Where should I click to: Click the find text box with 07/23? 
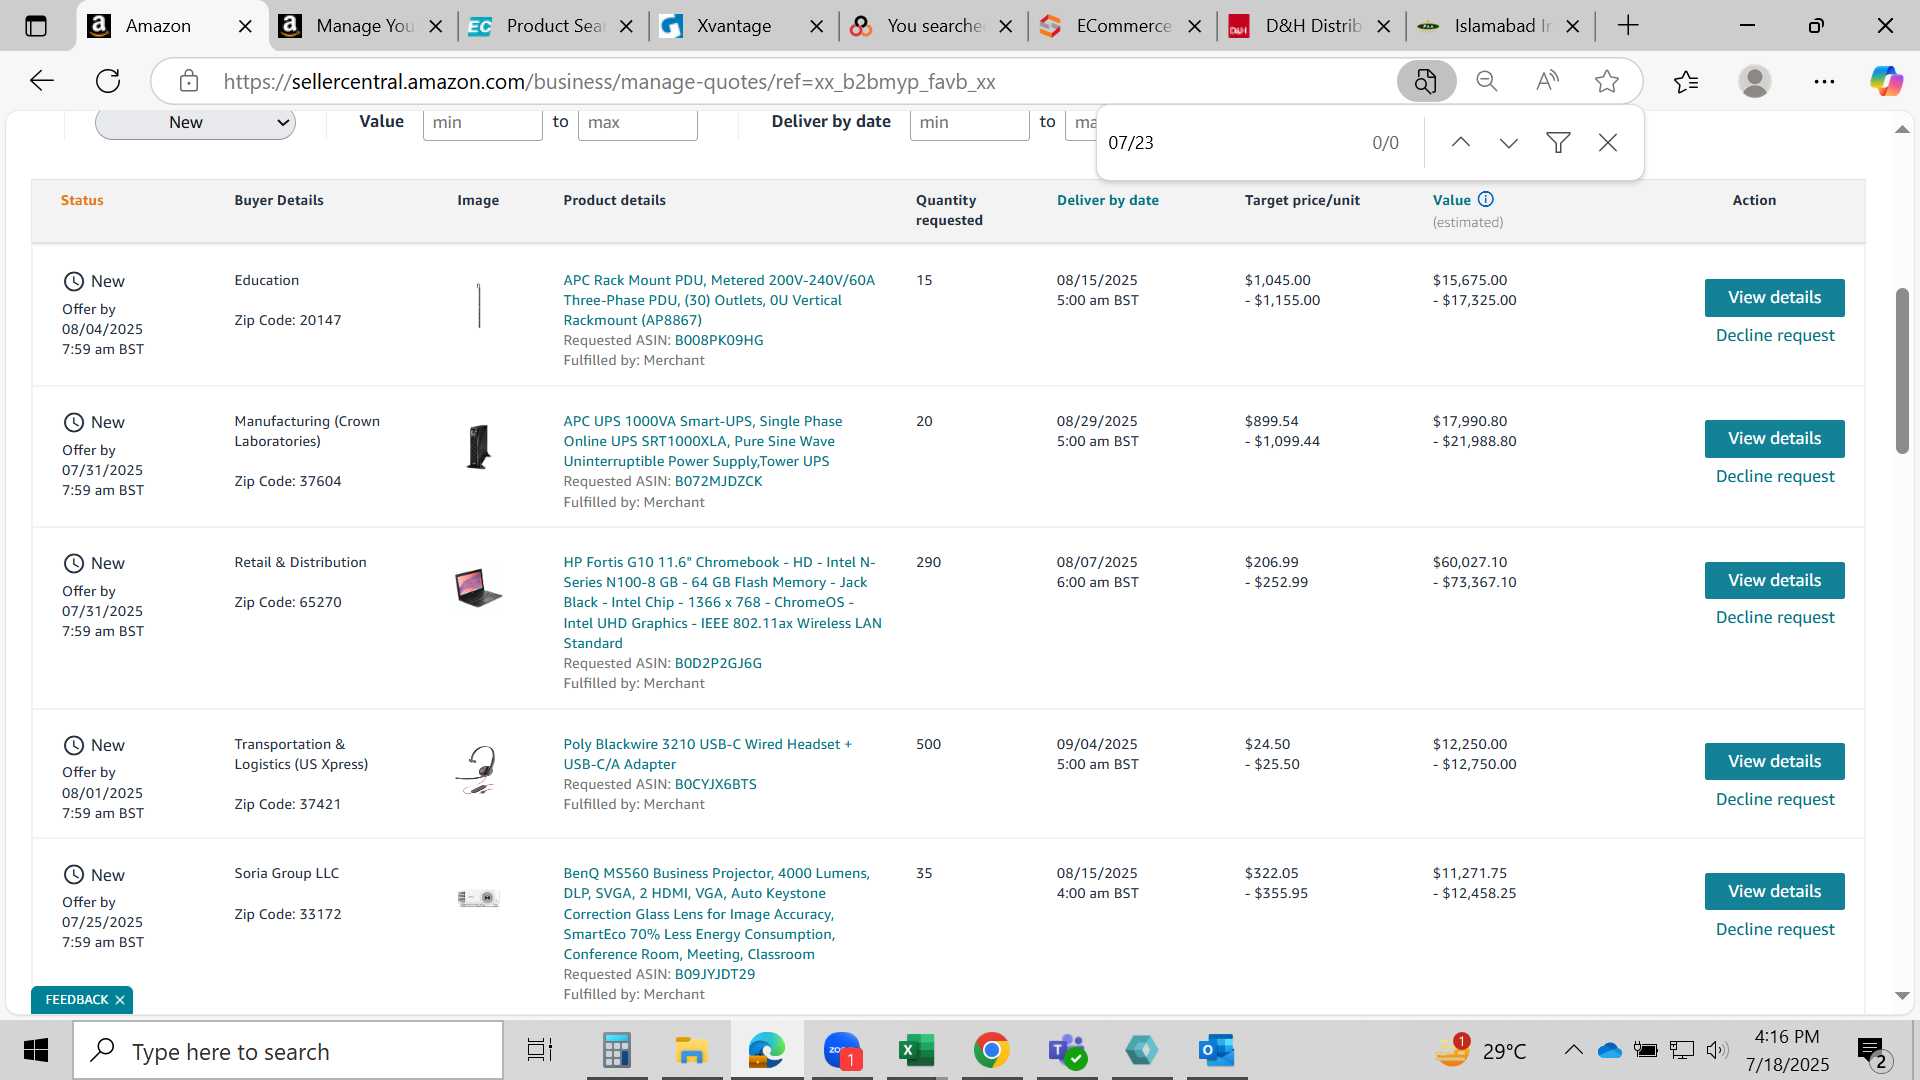(x=1230, y=143)
